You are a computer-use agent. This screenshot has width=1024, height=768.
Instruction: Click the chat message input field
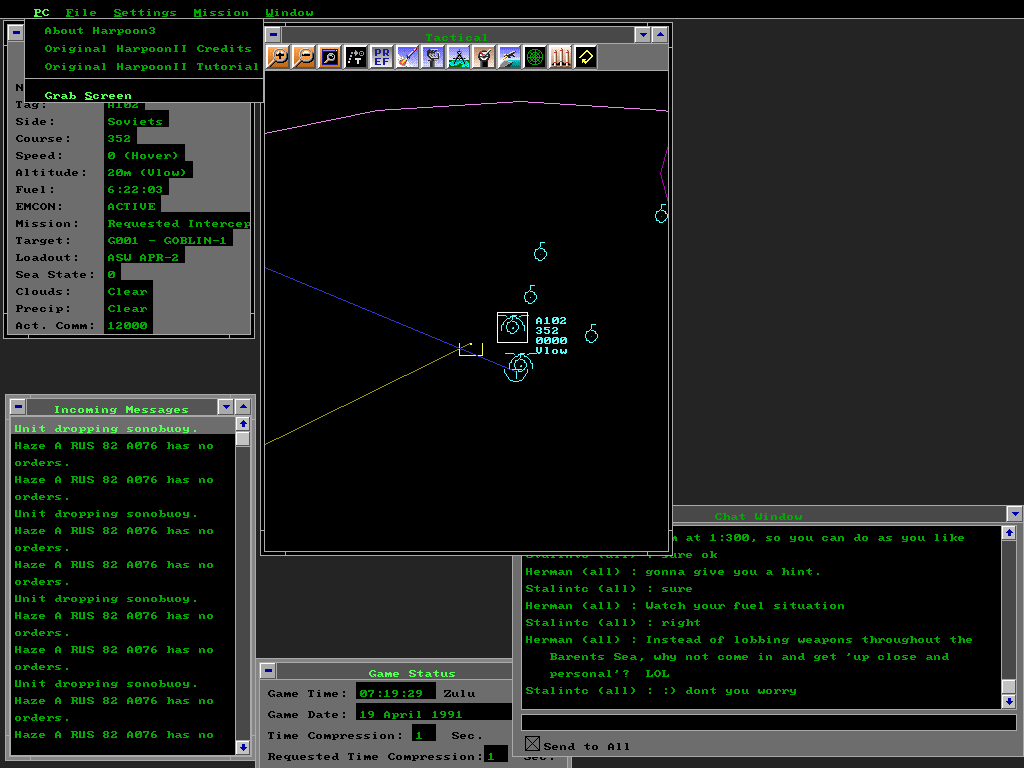click(x=769, y=722)
